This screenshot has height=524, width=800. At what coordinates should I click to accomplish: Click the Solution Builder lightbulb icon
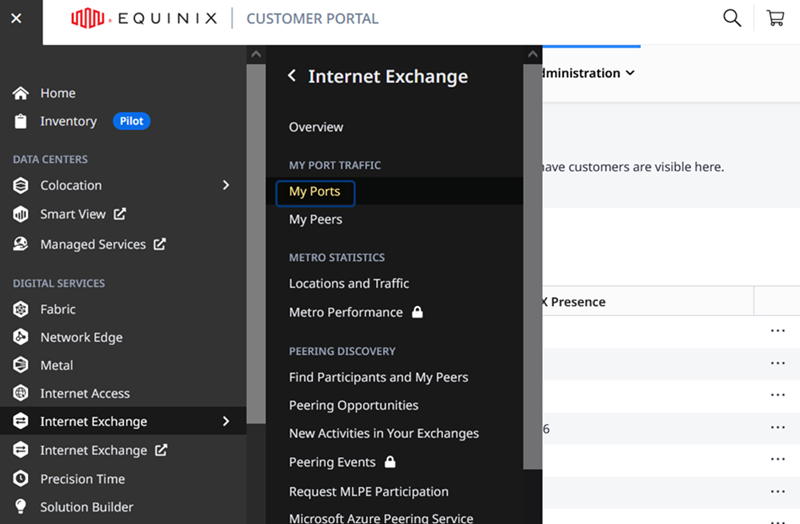pyautogui.click(x=20, y=507)
